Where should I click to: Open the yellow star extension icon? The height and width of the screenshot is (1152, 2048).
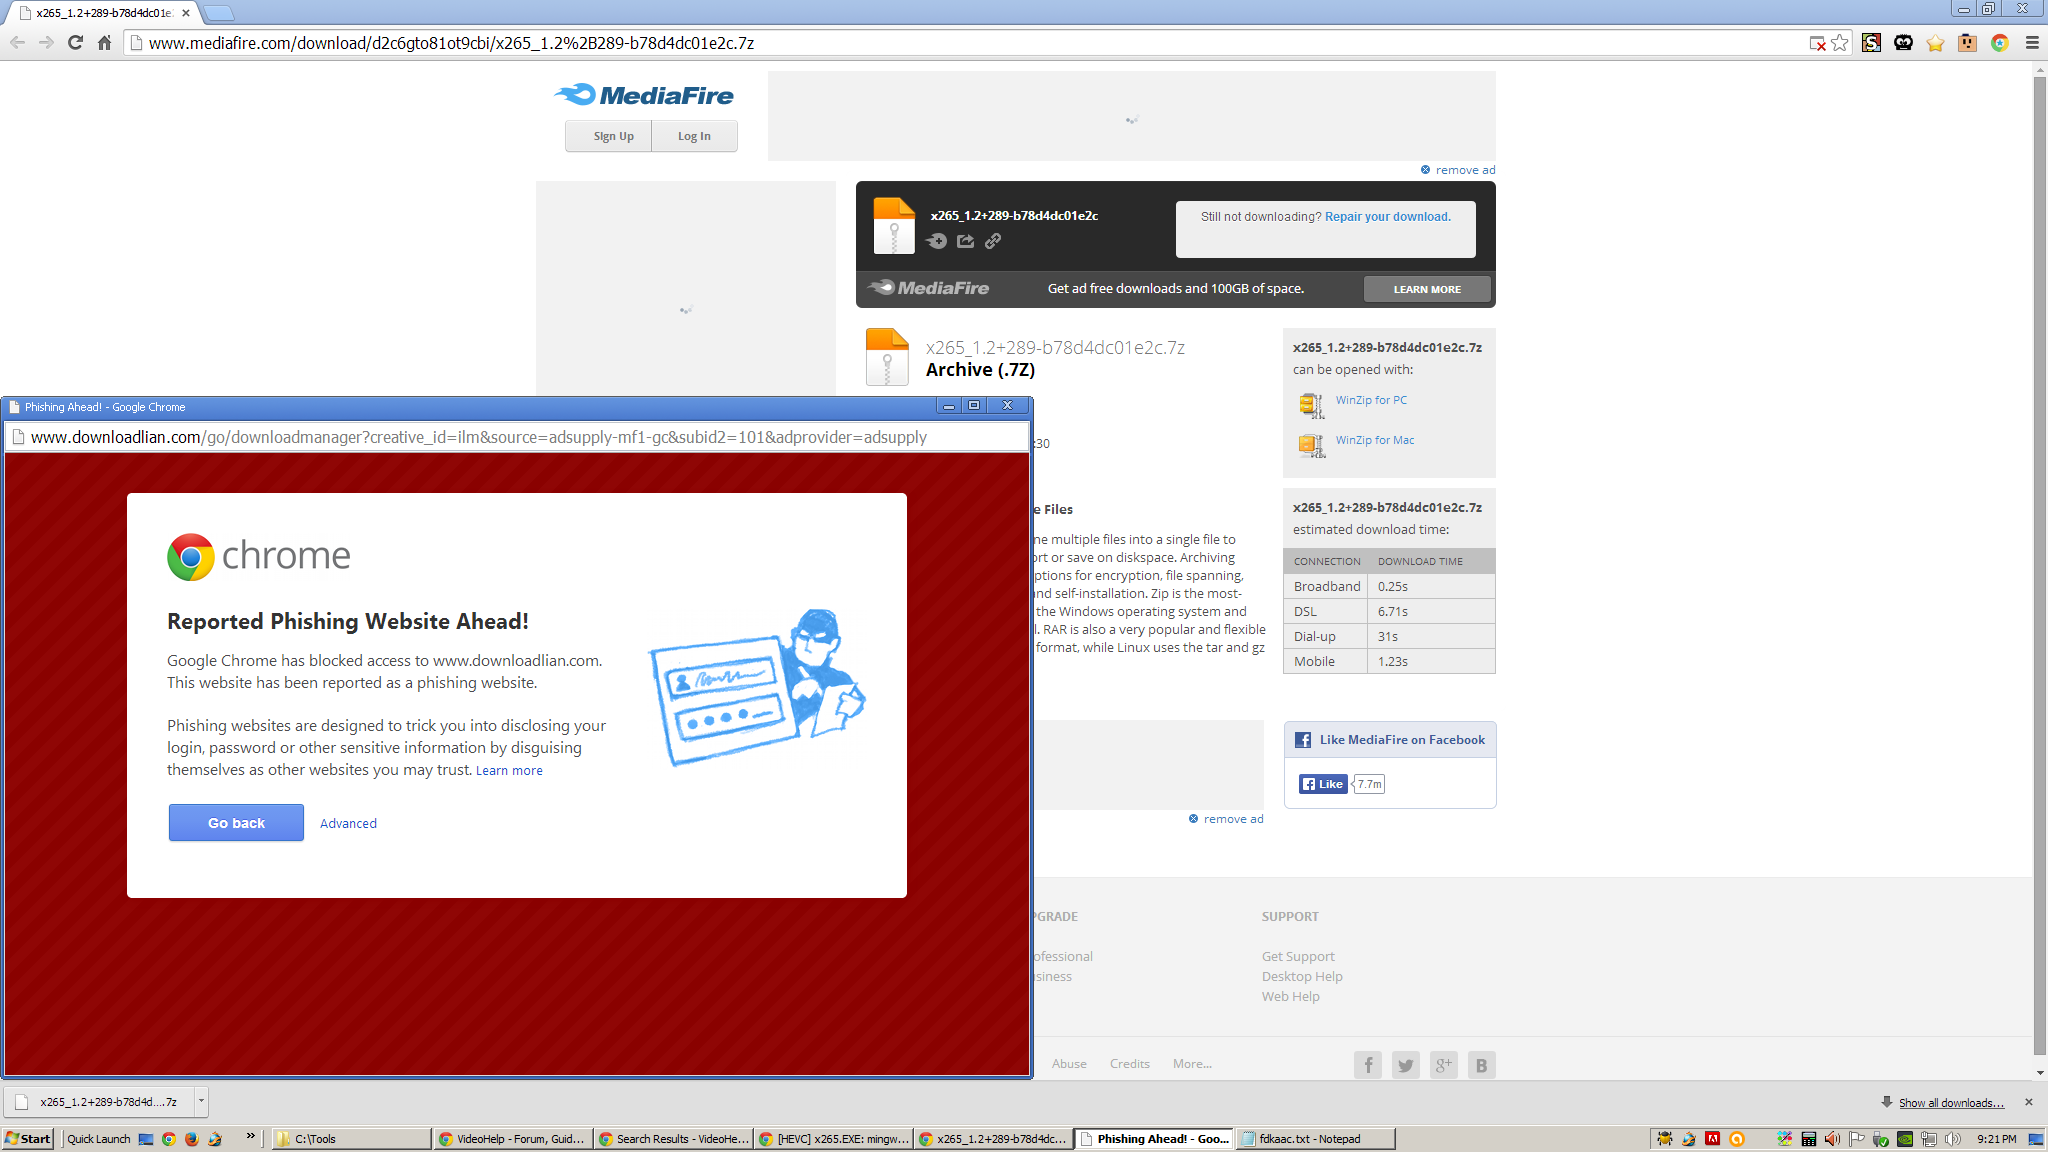[x=1935, y=43]
